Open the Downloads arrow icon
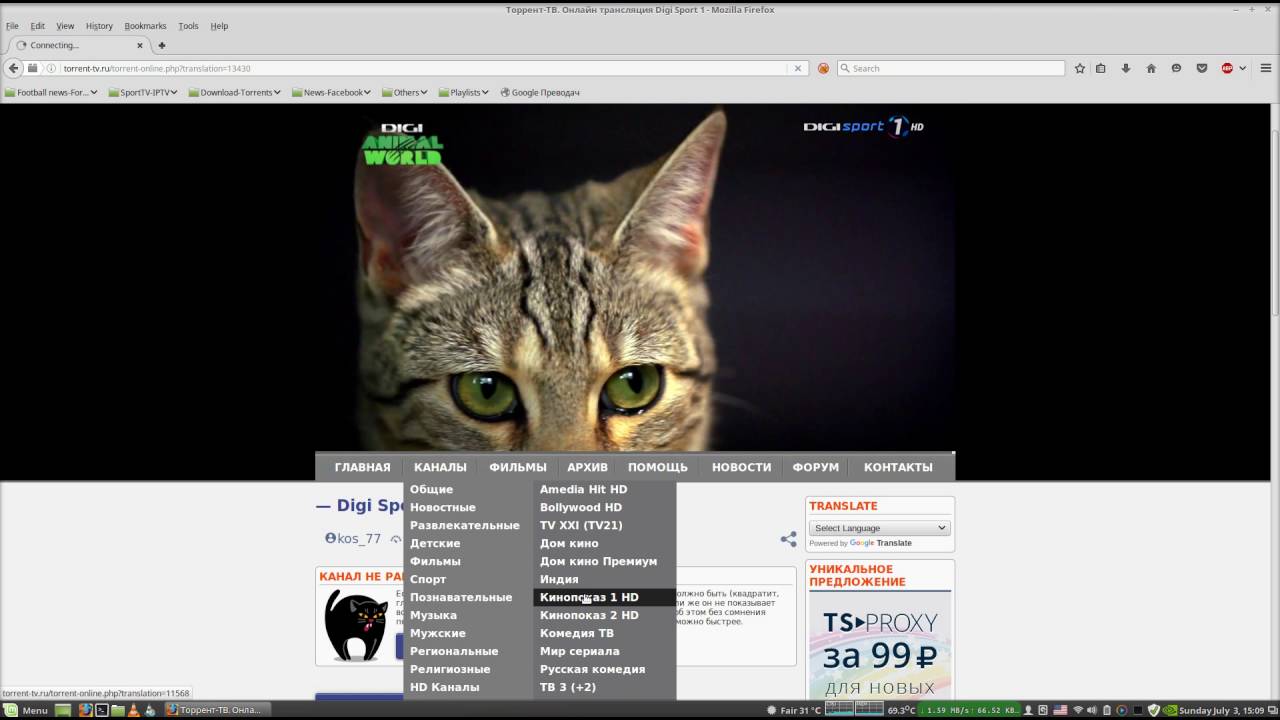The height and width of the screenshot is (720, 1280). 1126,68
